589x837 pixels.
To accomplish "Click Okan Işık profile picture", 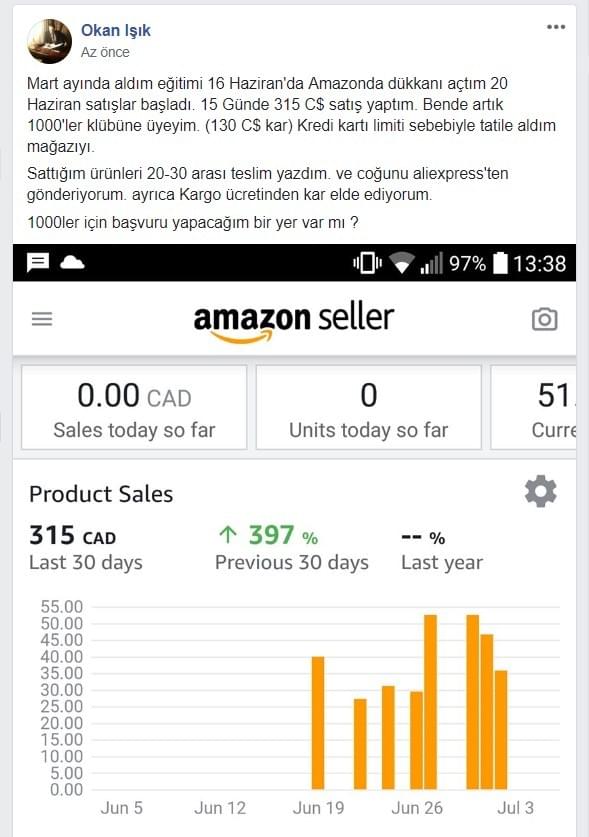I will (50, 41).
